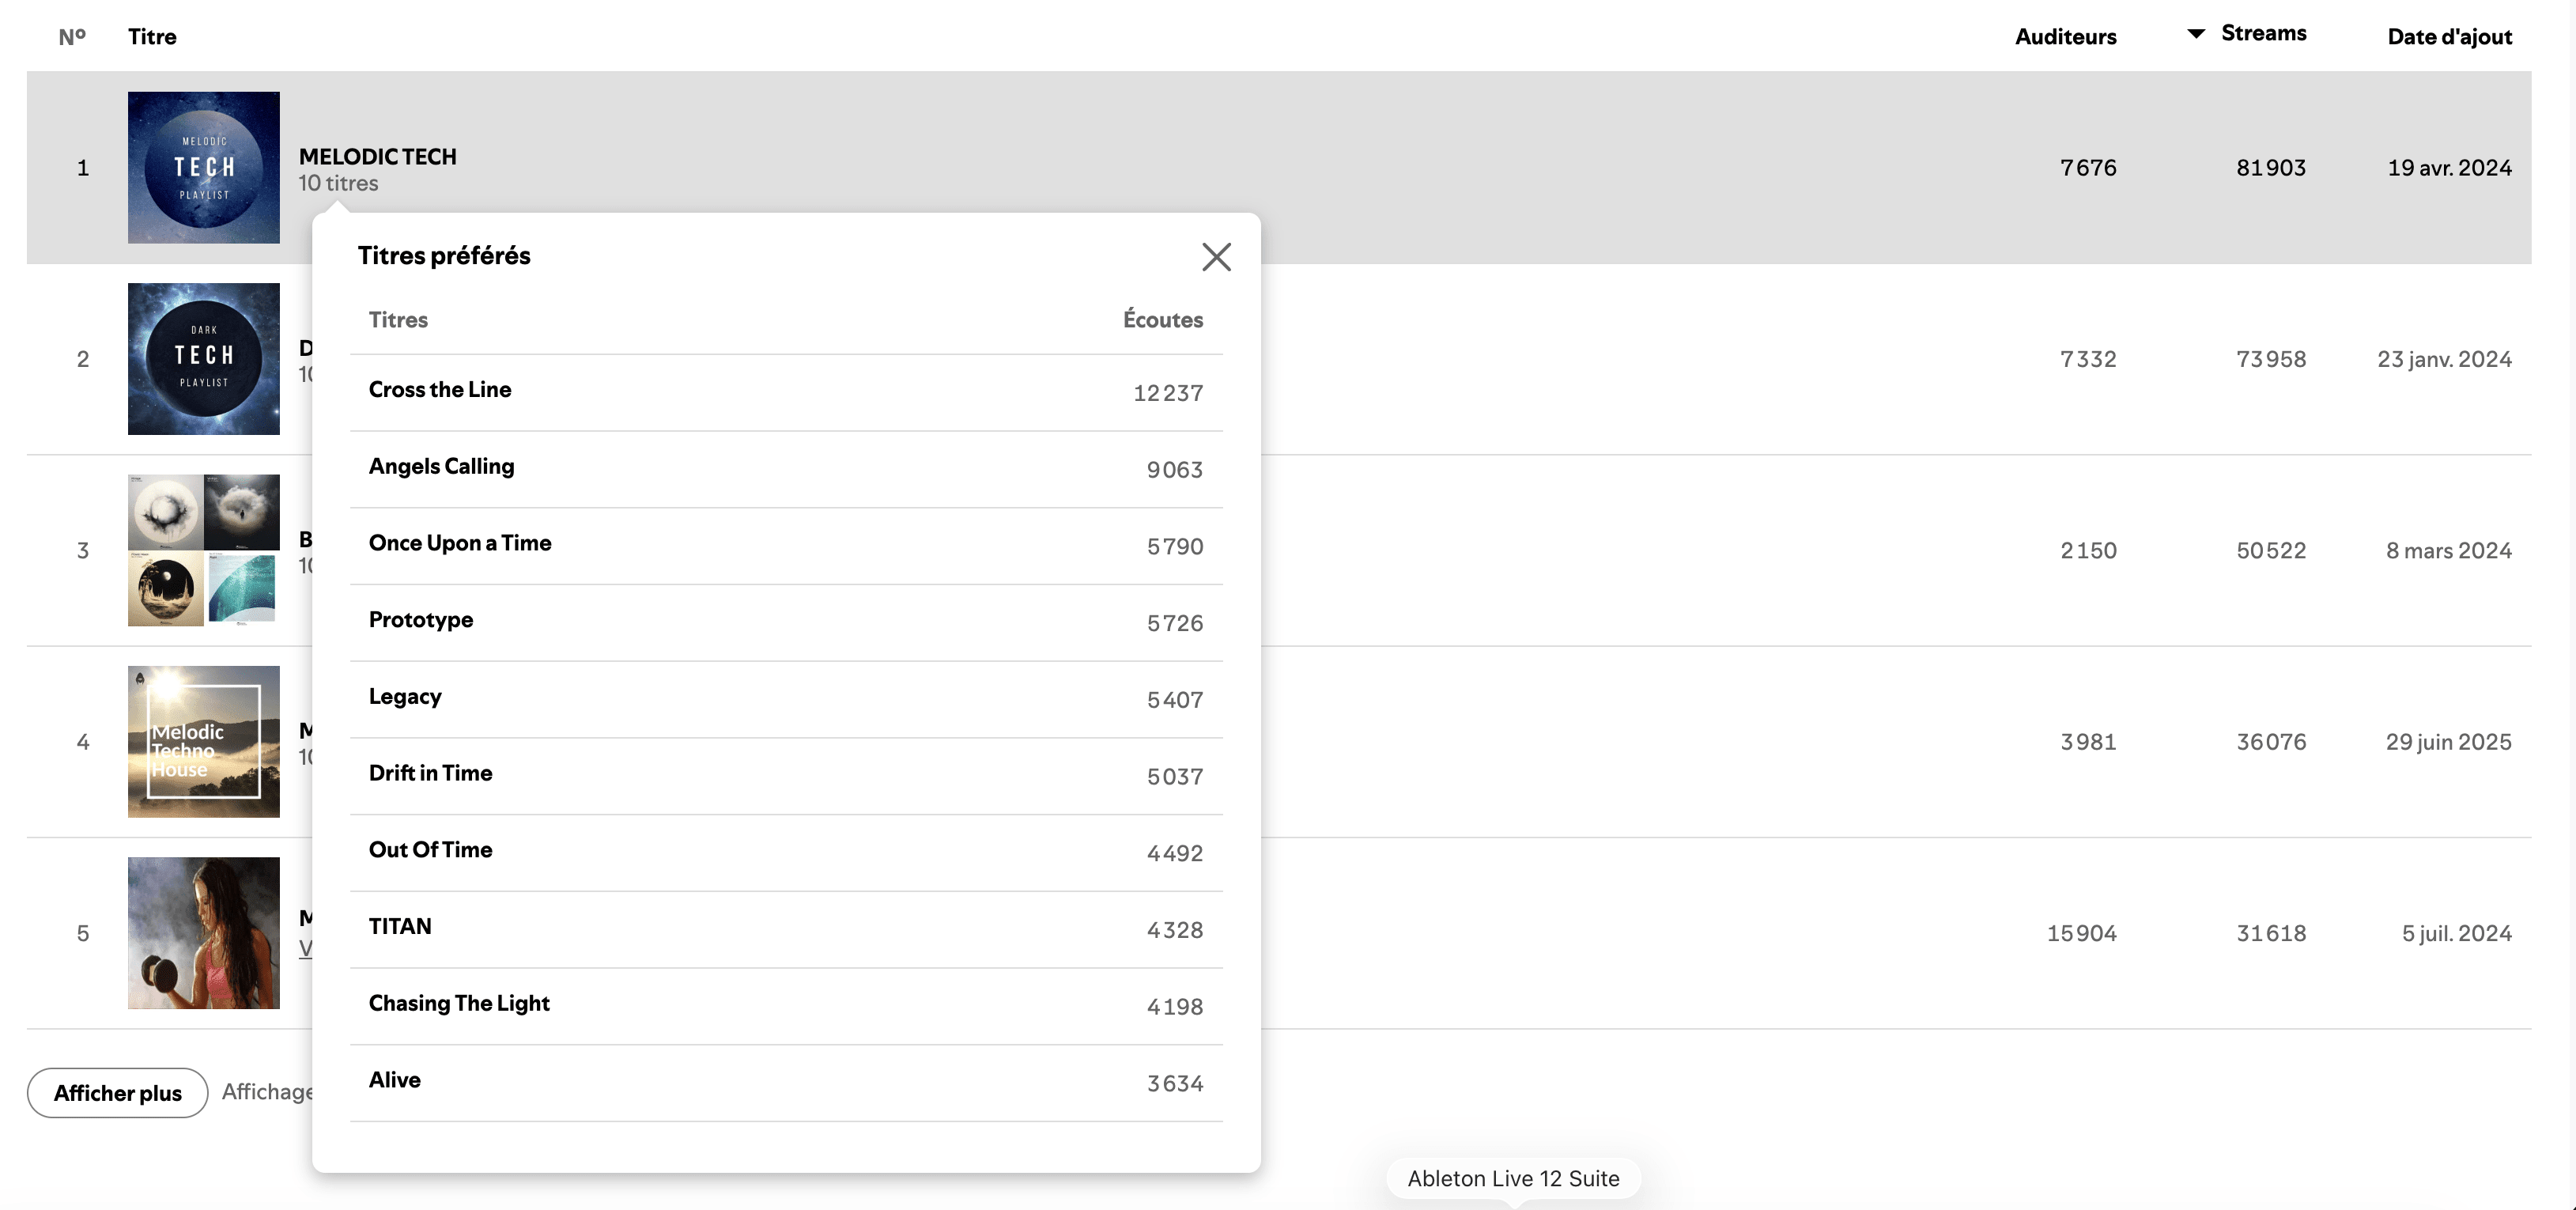Select the MELODIC TECH playlist title
The height and width of the screenshot is (1210, 2576).
pyautogui.click(x=377, y=156)
